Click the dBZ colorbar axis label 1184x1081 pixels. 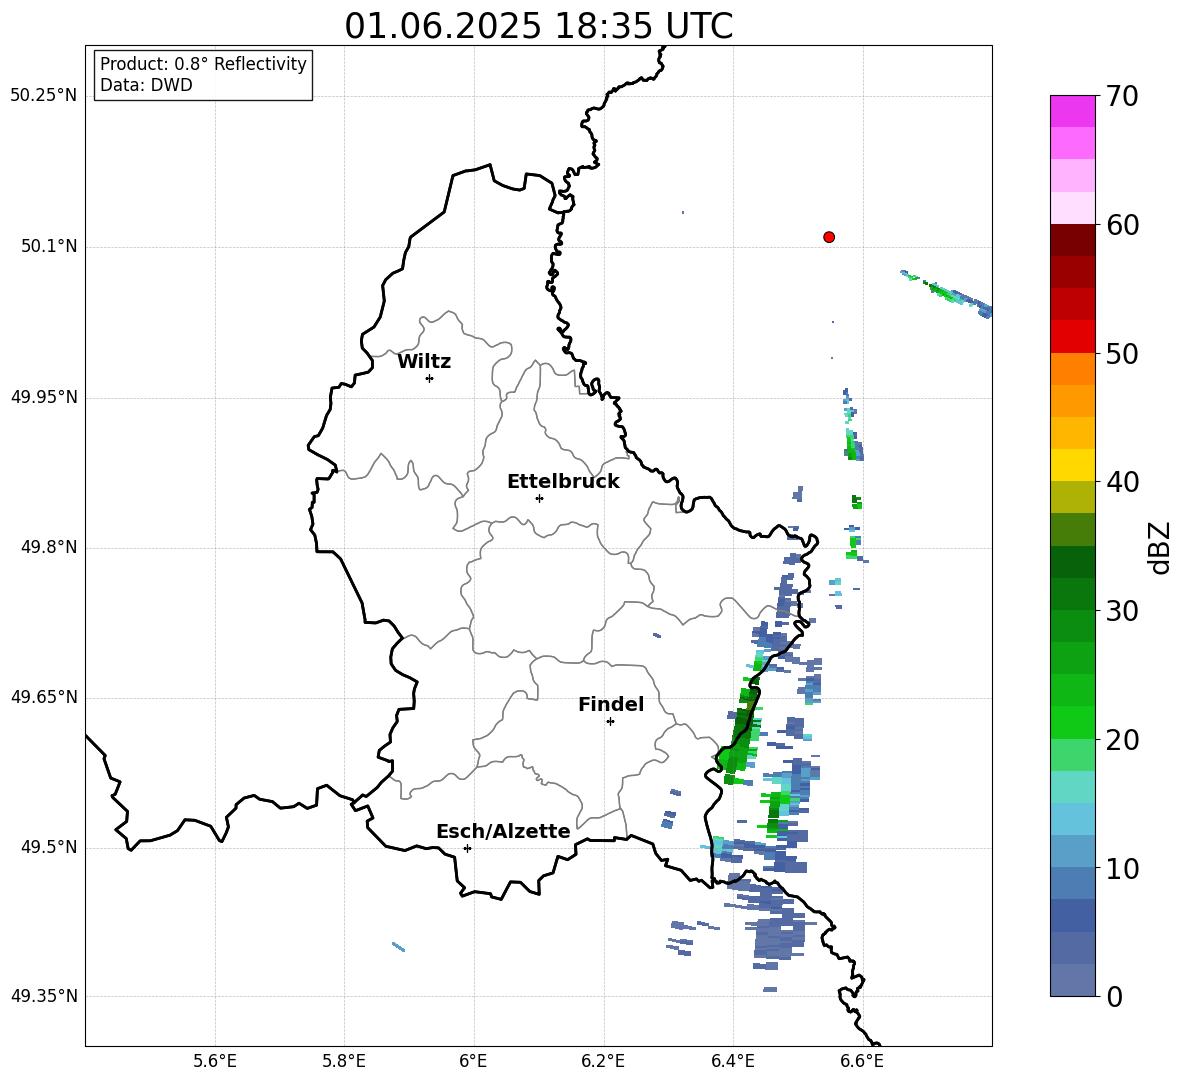click(x=1160, y=548)
